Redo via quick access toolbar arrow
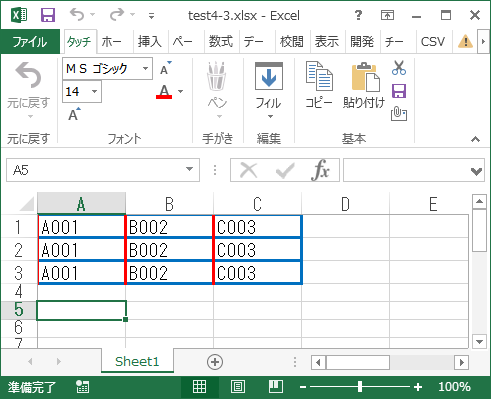 pos(117,15)
